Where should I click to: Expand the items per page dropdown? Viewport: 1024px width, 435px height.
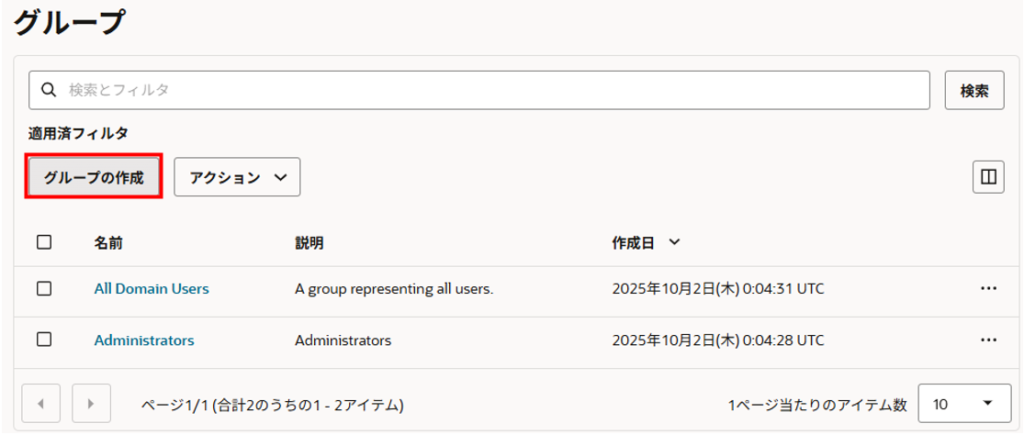(x=963, y=404)
